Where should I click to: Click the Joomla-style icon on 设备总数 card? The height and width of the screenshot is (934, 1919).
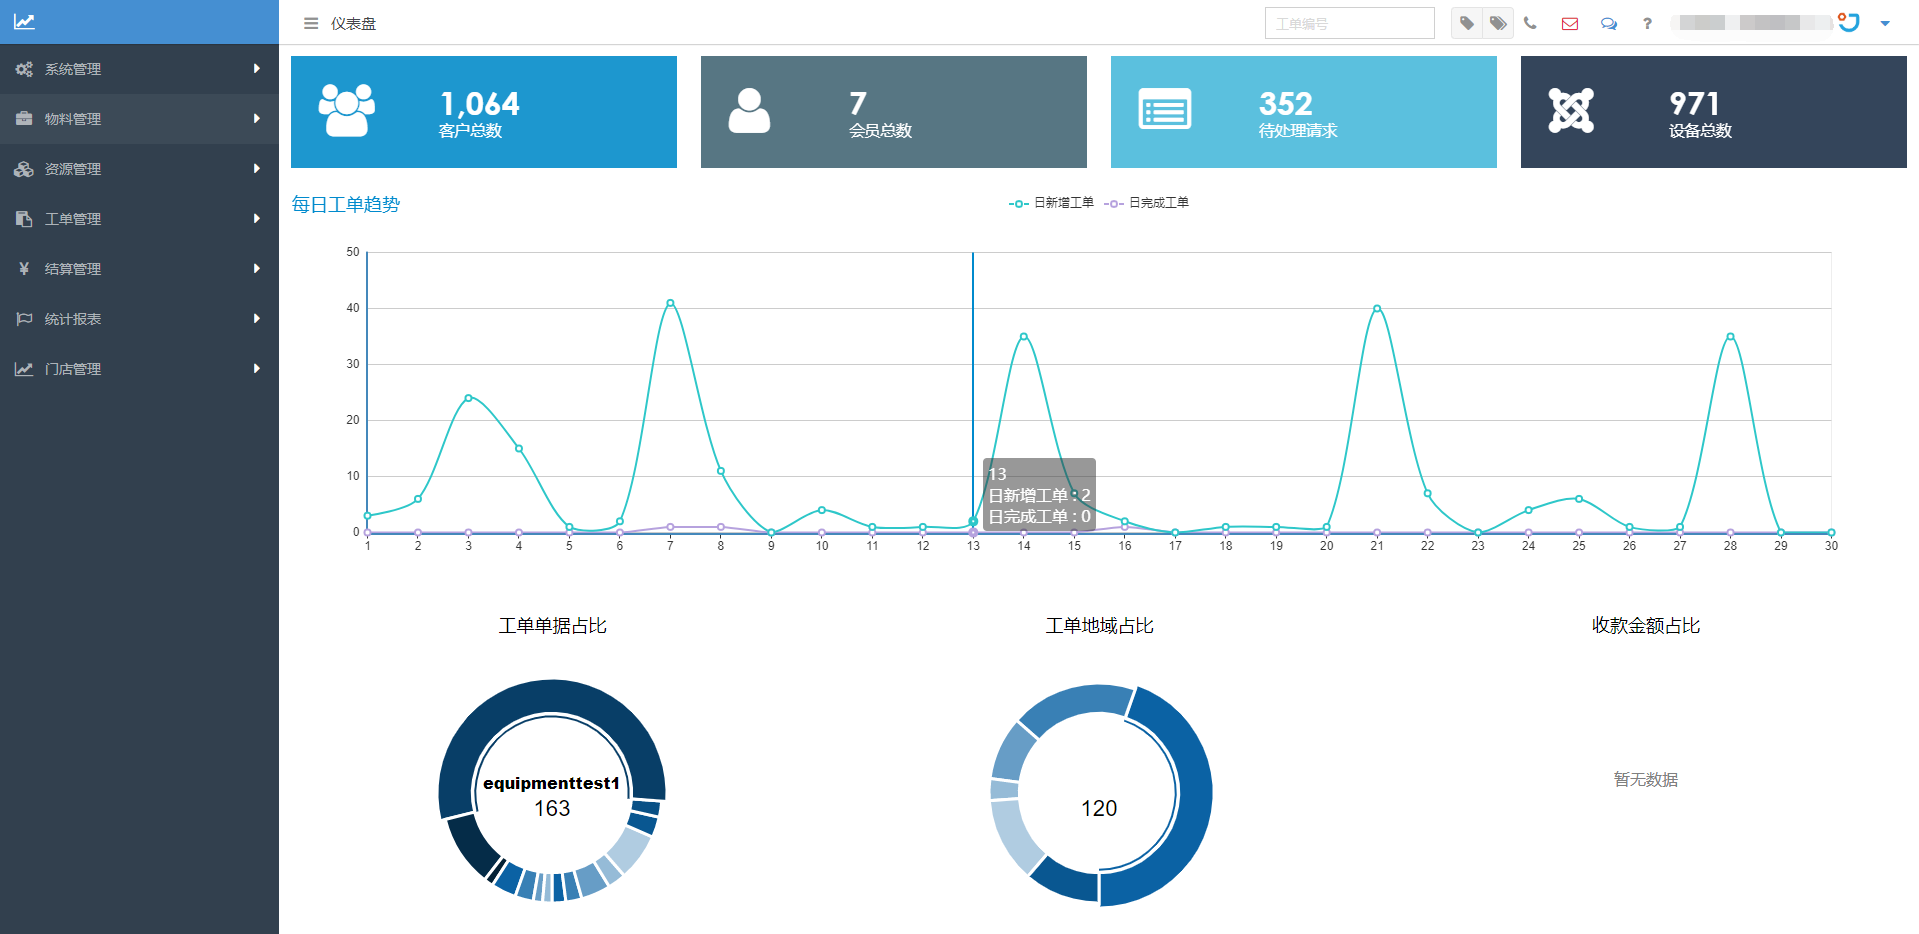pyautogui.click(x=1571, y=110)
